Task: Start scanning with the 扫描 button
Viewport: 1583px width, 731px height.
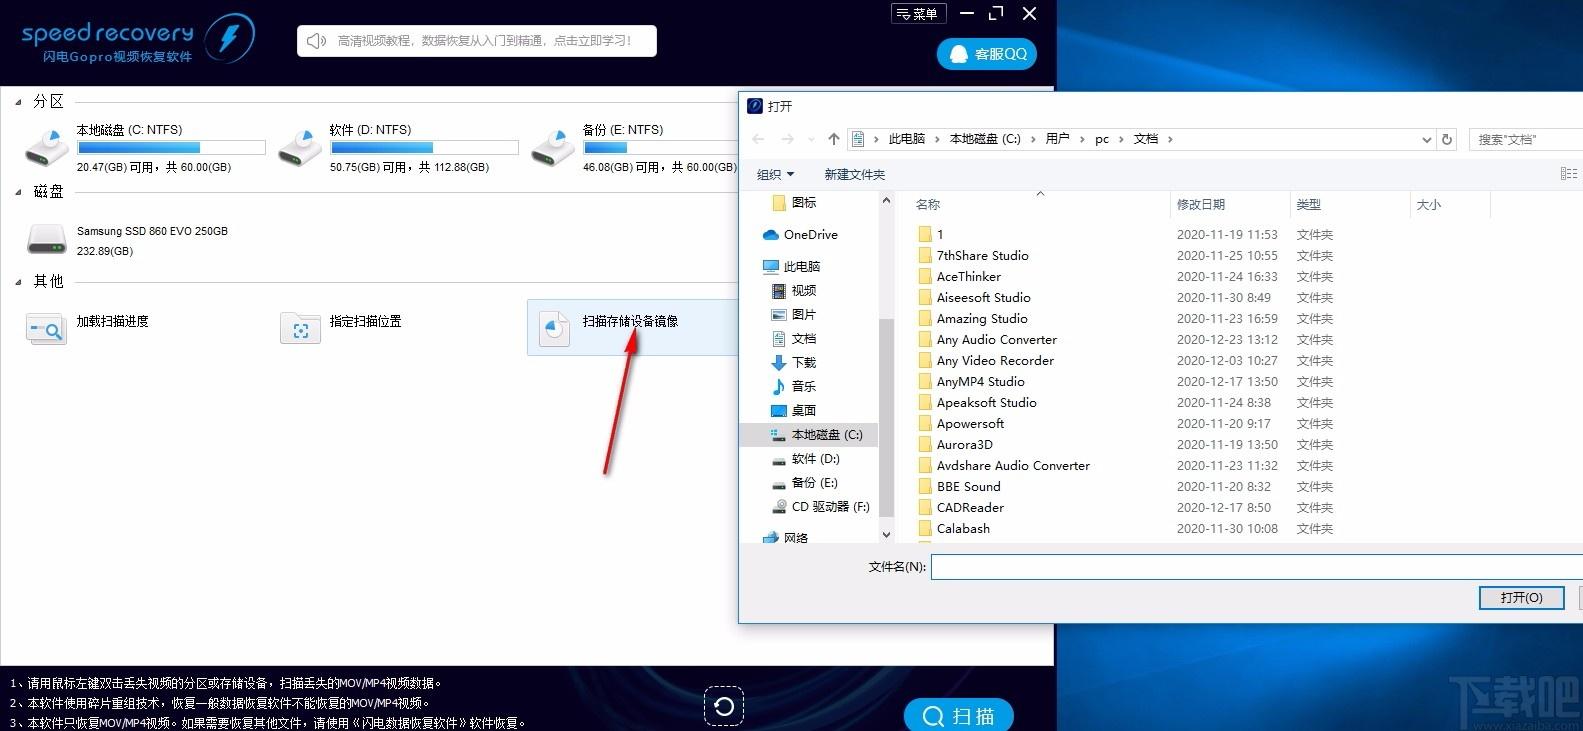Action: coord(959,715)
